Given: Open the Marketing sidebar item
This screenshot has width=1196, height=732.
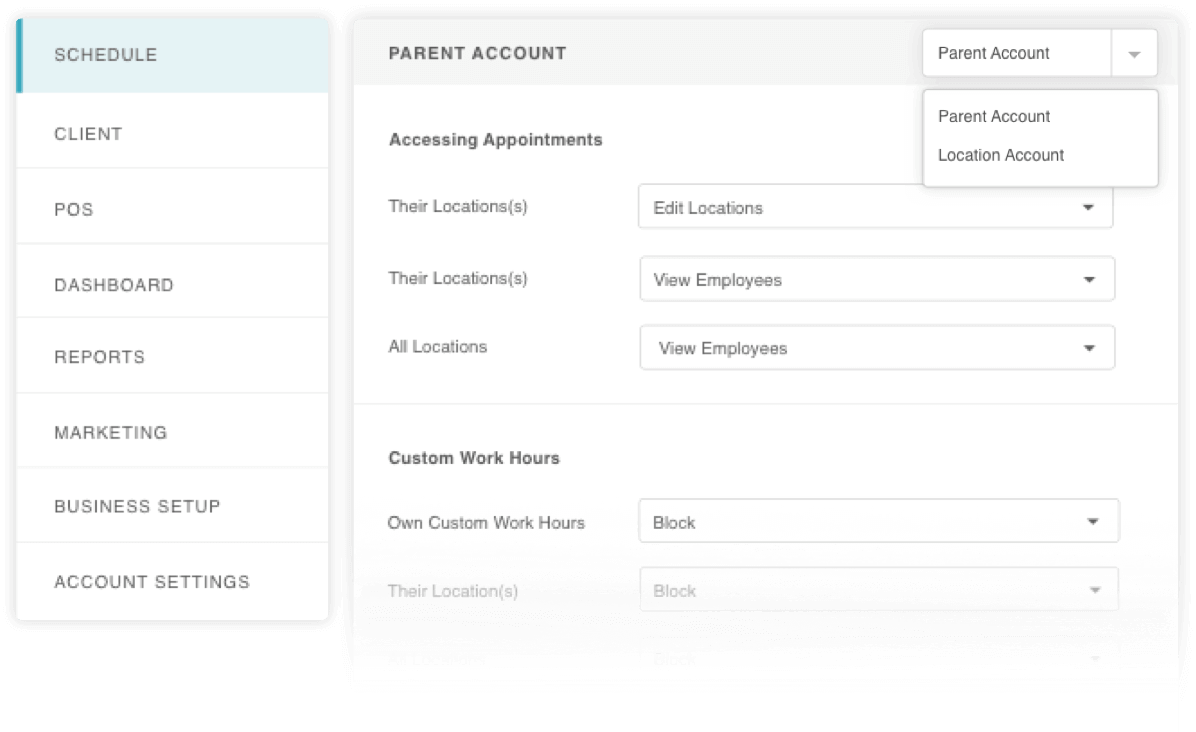Looking at the screenshot, I should pos(172,431).
